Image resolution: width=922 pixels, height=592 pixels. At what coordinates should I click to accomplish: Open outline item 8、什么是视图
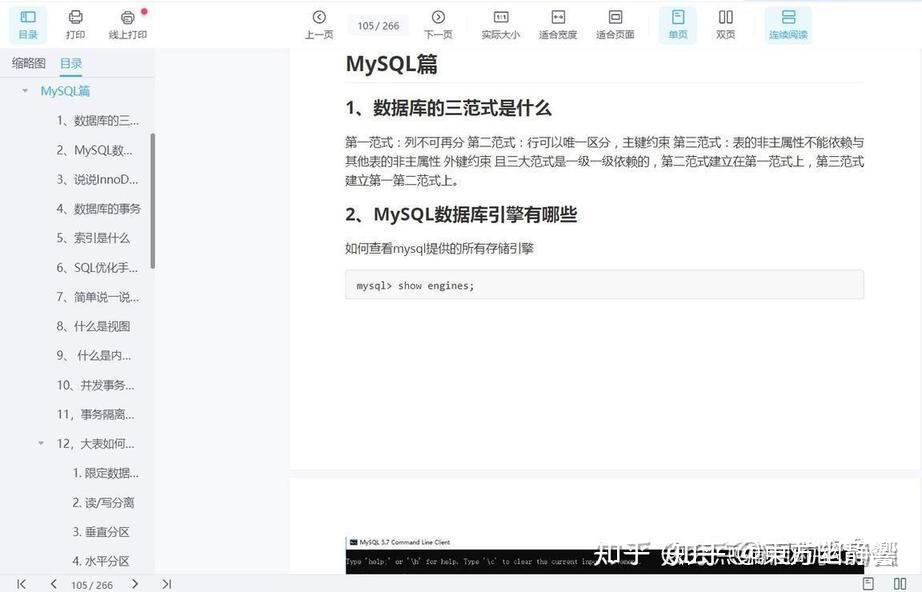(93, 326)
